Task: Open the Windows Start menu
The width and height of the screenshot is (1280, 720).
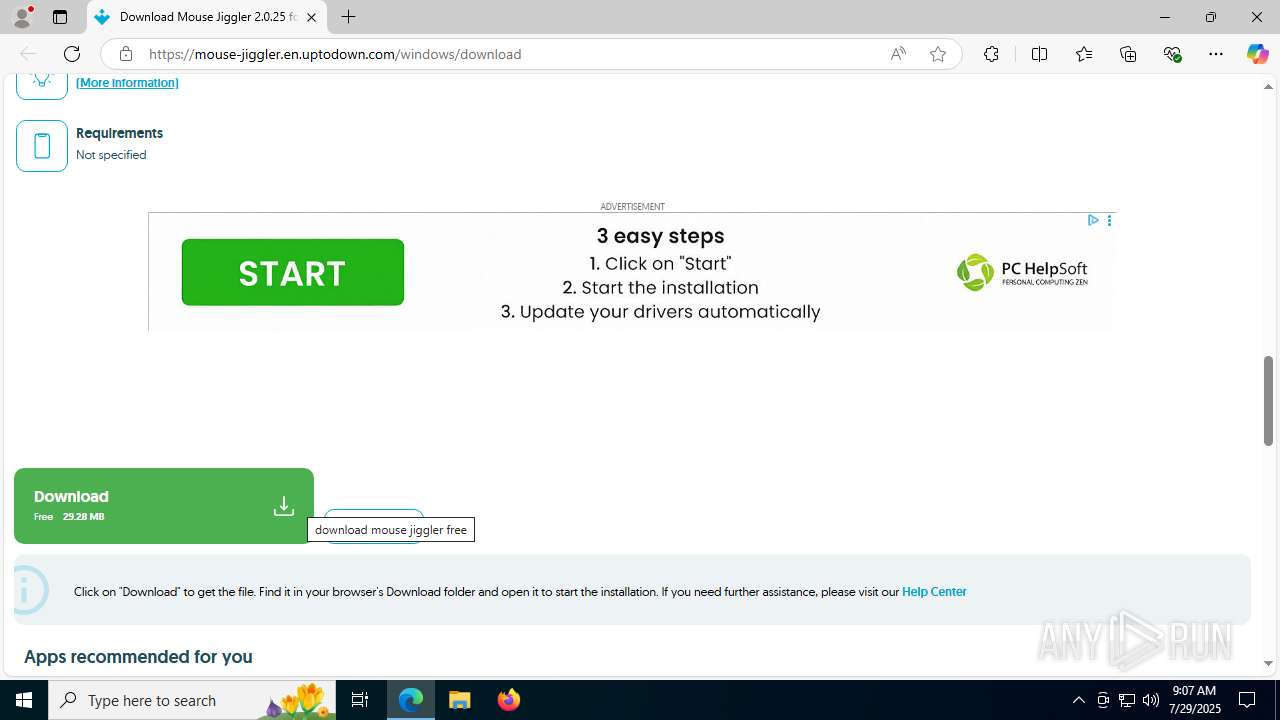Action: (x=24, y=700)
